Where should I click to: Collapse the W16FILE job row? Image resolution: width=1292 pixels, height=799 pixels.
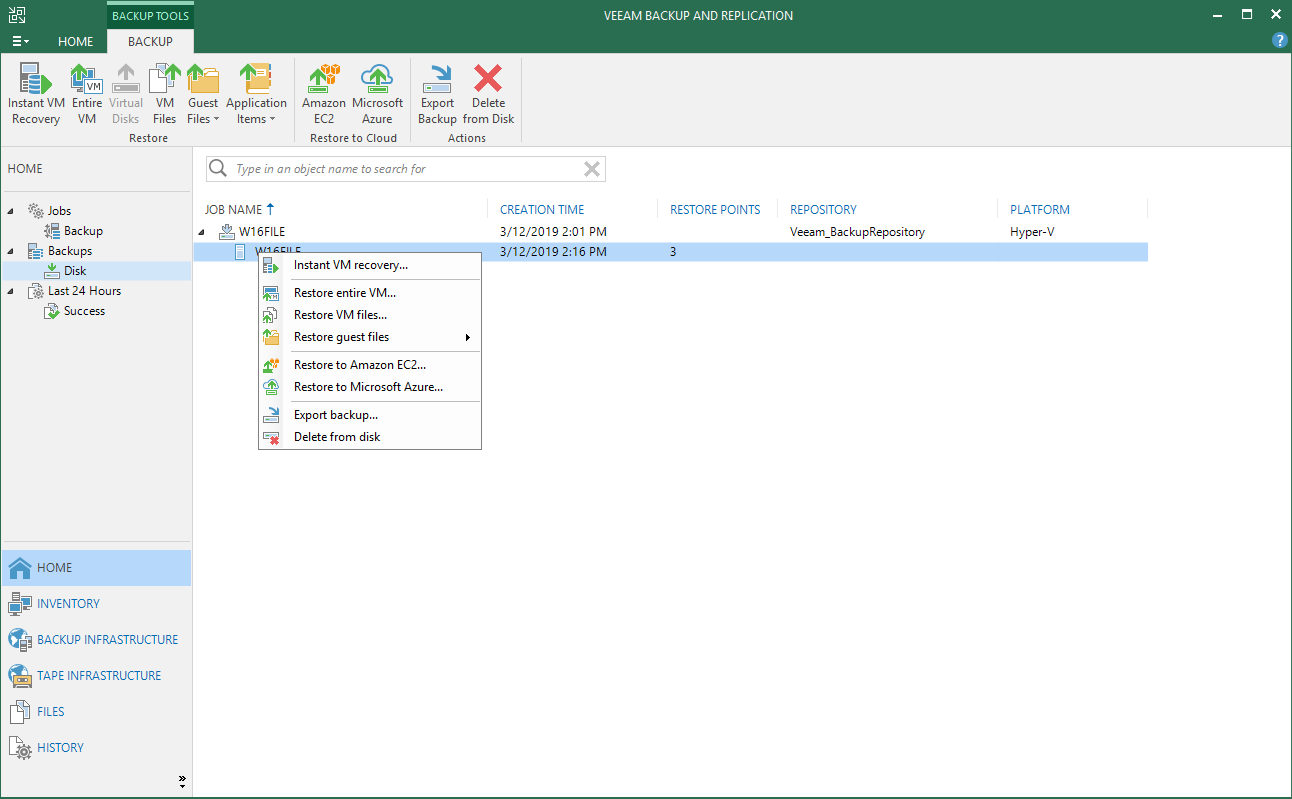pos(203,232)
